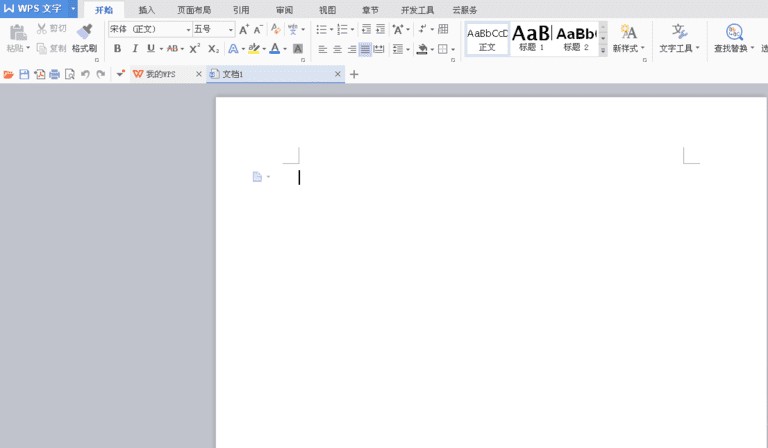Click the plus icon to add new tab
The width and height of the screenshot is (768, 448).
pyautogui.click(x=354, y=74)
